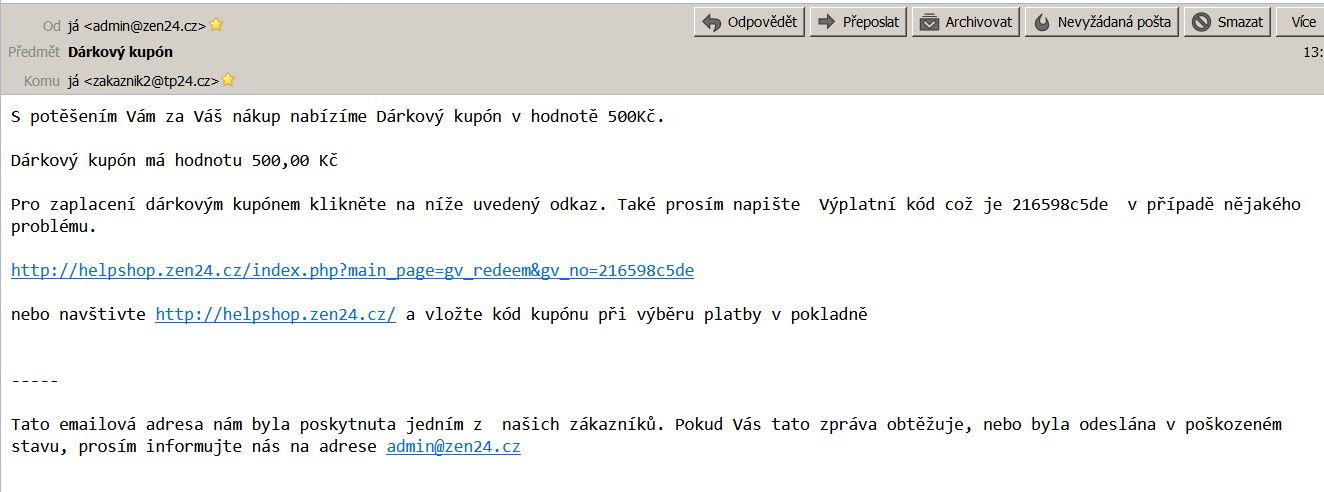
Task: Toggle star beside sender admin@zen24.cz
Action: pos(216,25)
